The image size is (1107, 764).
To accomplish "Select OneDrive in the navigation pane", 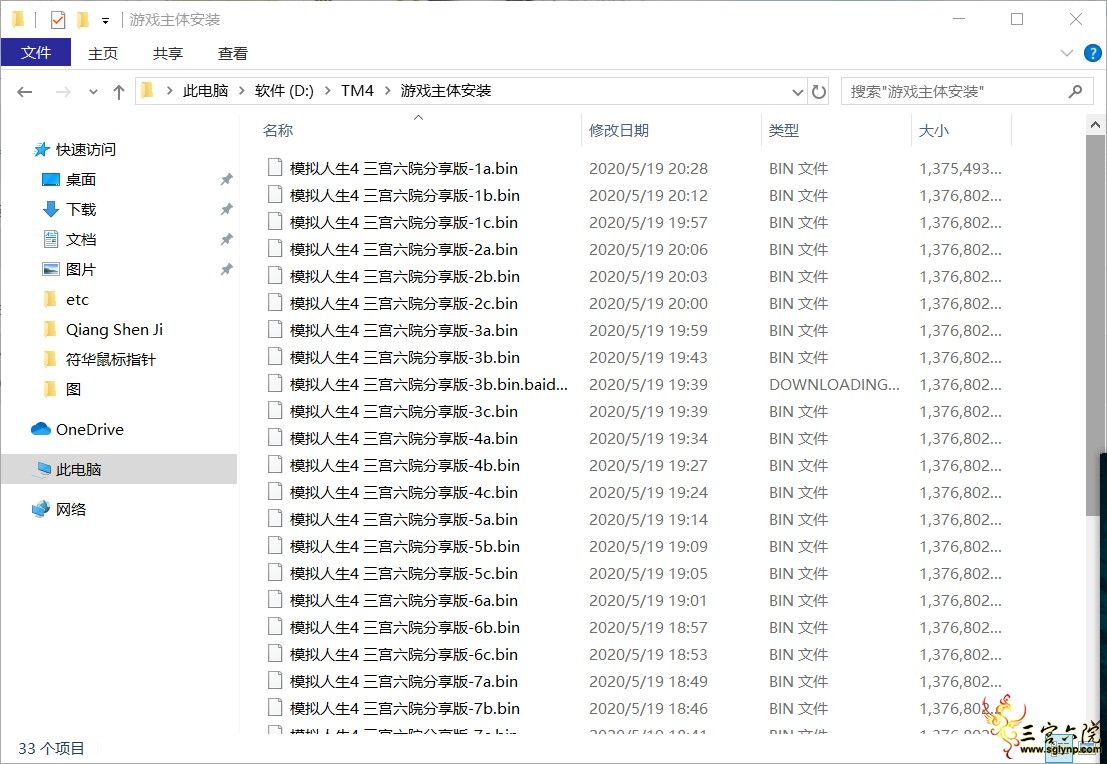I will pos(90,429).
